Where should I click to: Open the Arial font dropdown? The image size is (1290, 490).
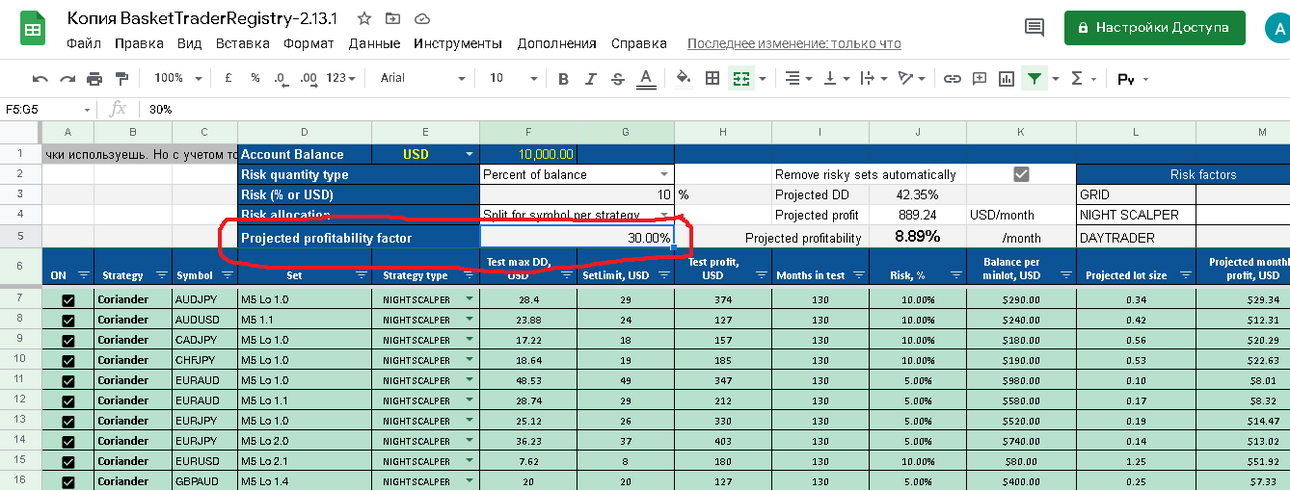423,78
